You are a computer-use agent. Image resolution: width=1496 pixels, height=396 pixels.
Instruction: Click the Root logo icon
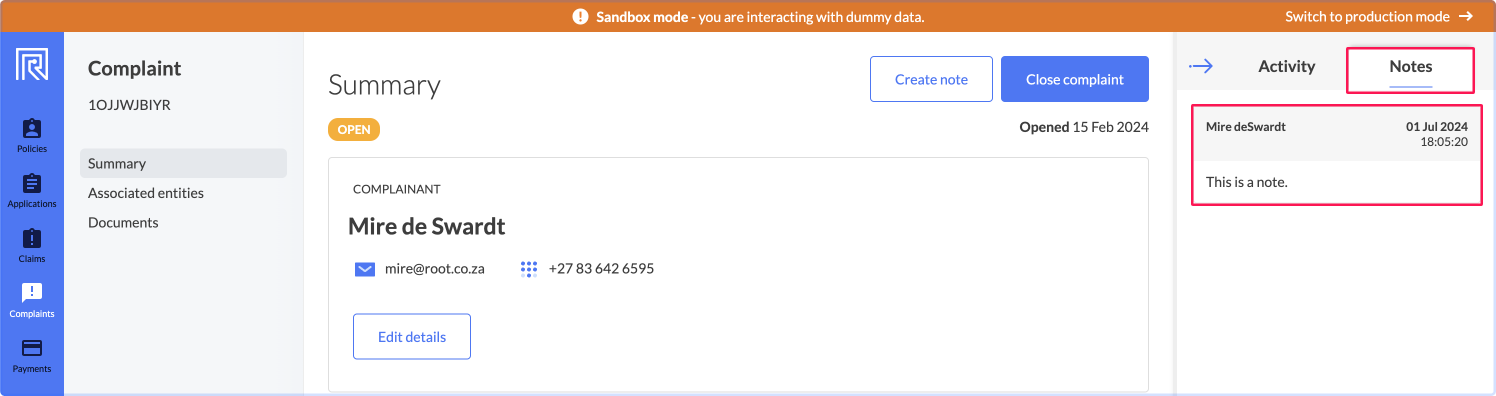coord(32,64)
